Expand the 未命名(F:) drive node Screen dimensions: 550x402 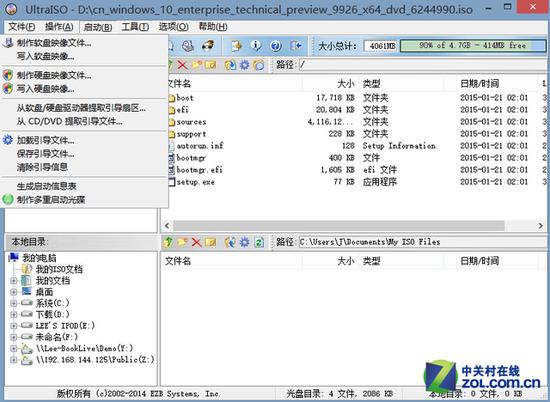(x=14, y=337)
